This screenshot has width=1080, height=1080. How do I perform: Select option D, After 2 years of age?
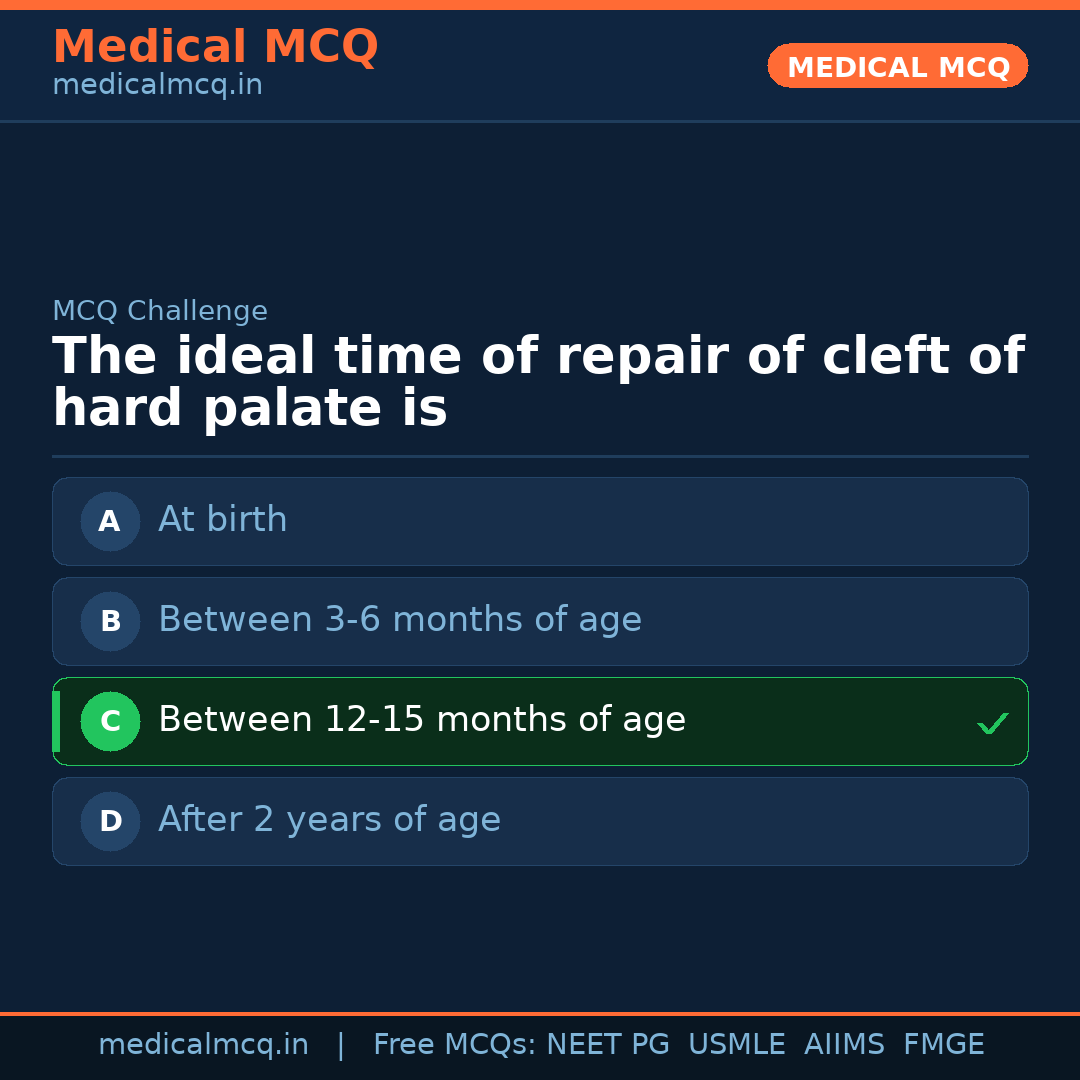click(x=540, y=821)
